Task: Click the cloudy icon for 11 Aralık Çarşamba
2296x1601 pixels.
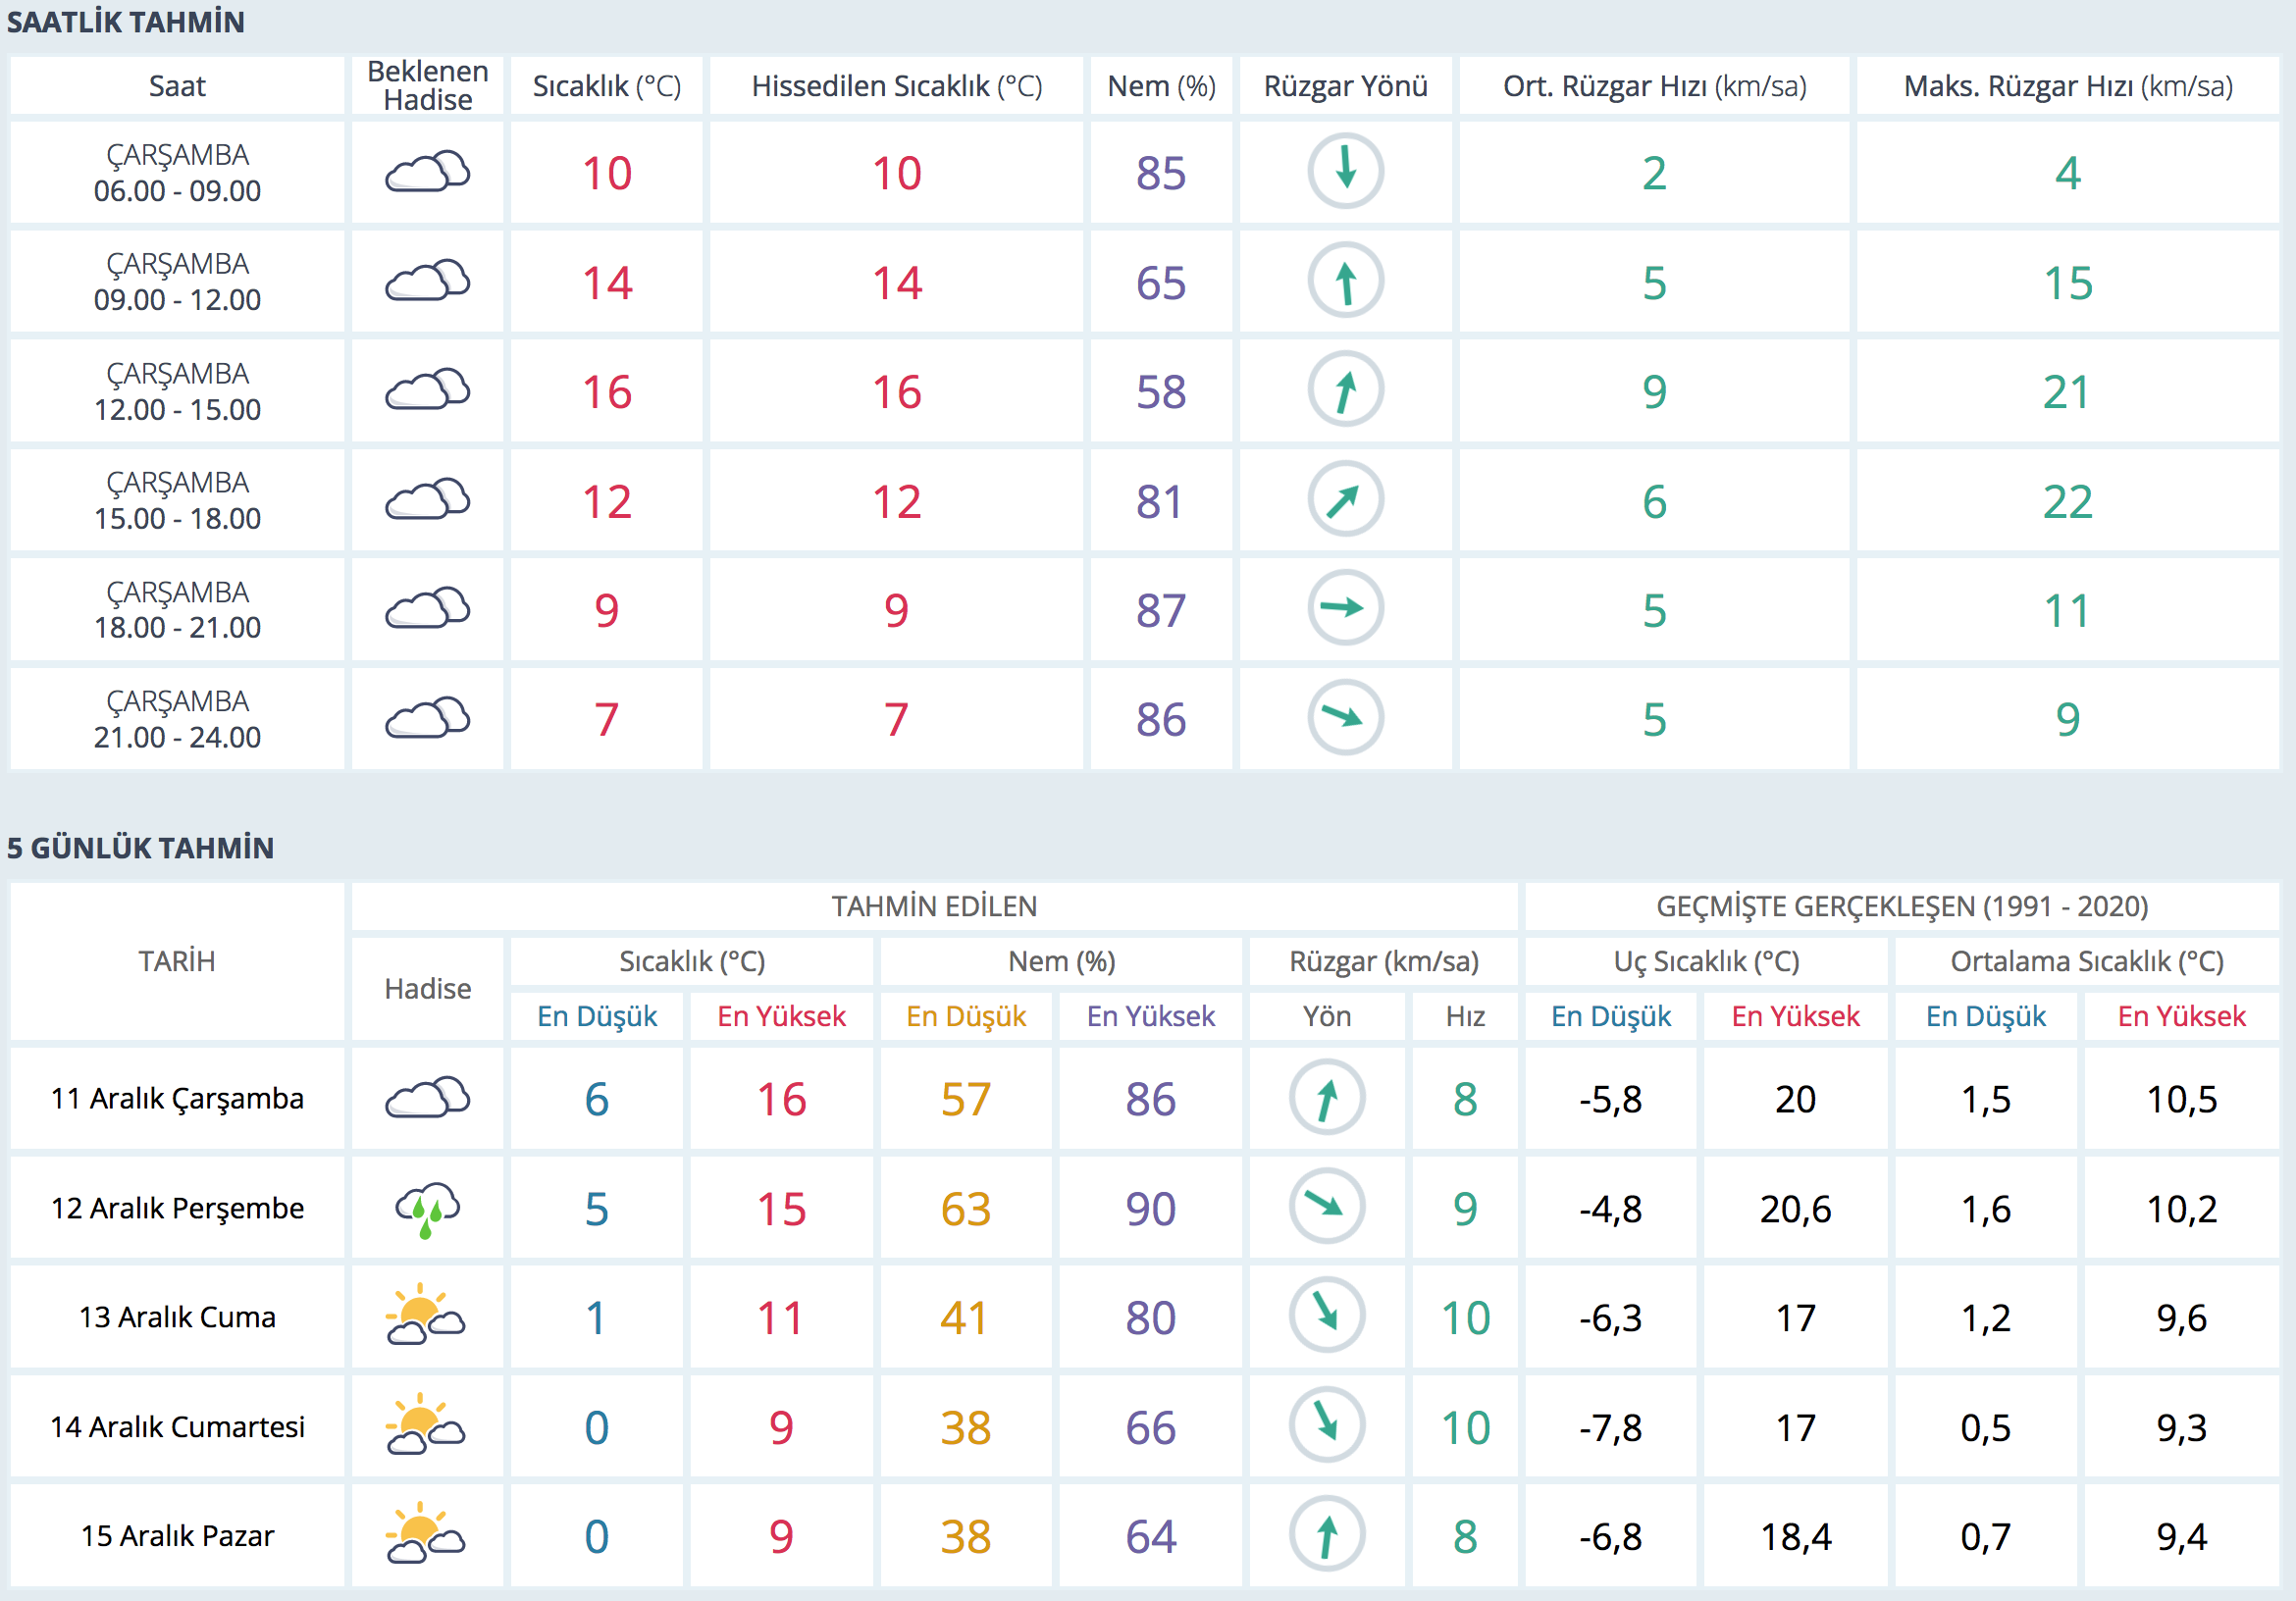Action: click(427, 1098)
